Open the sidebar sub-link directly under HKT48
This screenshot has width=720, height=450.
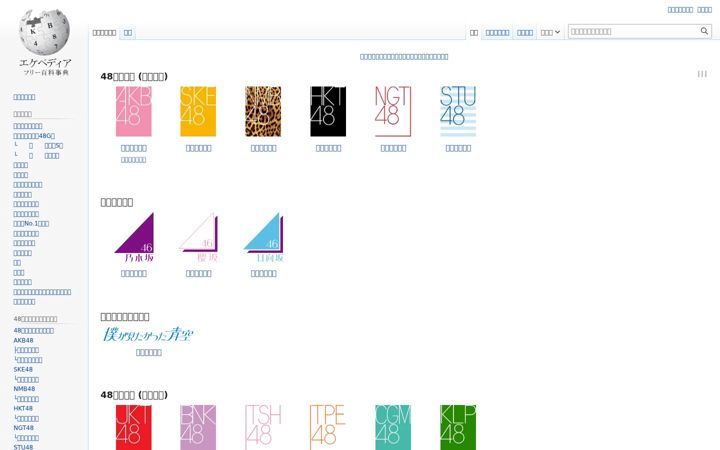click(26, 419)
